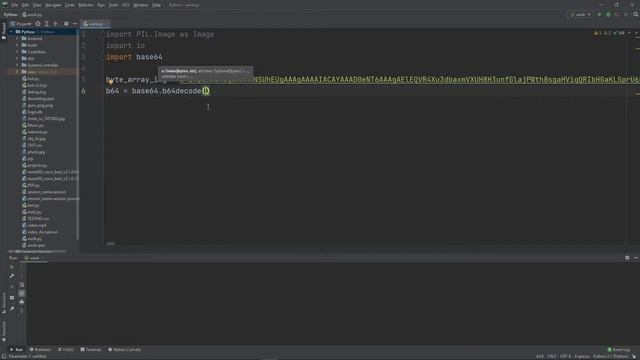Image resolution: width=640 pixels, height=360 pixels.
Task: Toggle Soft-Wrap icon in Run panel
Action: 22,285
